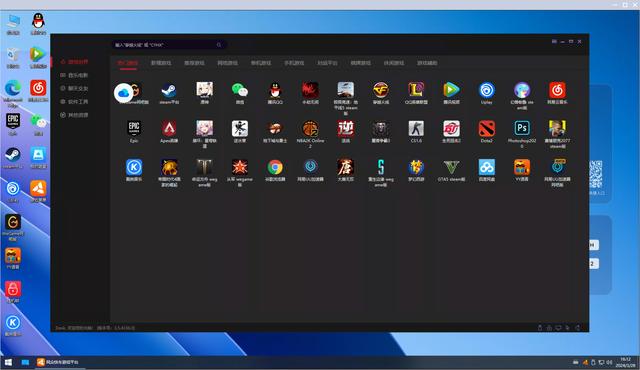Launch the Fantasy Westward Journey icon
640x370 pixels.
click(x=416, y=167)
